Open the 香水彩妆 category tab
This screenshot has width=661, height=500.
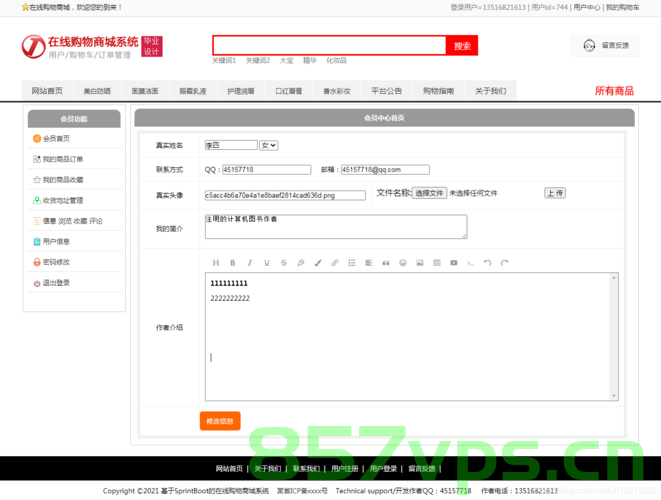(x=337, y=91)
